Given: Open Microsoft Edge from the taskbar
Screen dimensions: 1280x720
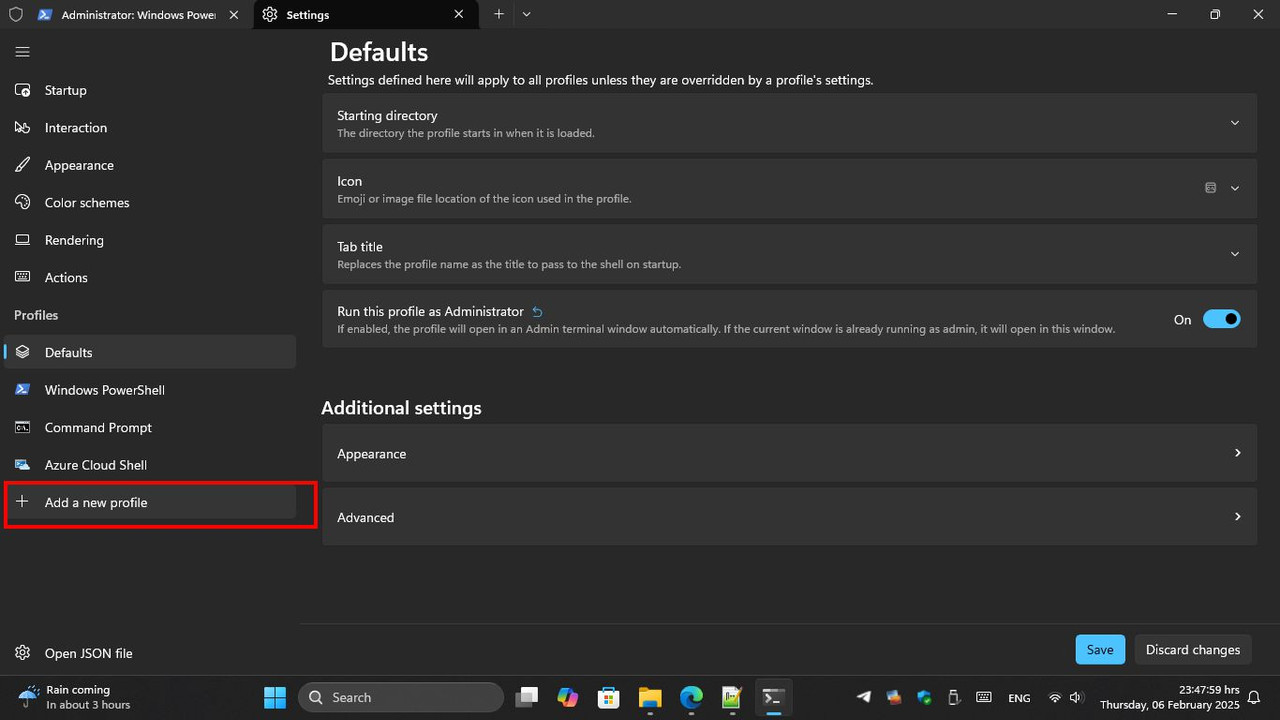Looking at the screenshot, I should (691, 697).
